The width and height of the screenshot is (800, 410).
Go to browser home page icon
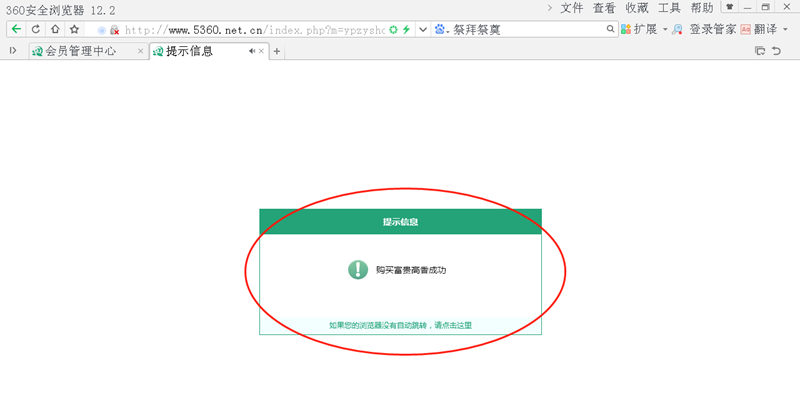(x=55, y=29)
